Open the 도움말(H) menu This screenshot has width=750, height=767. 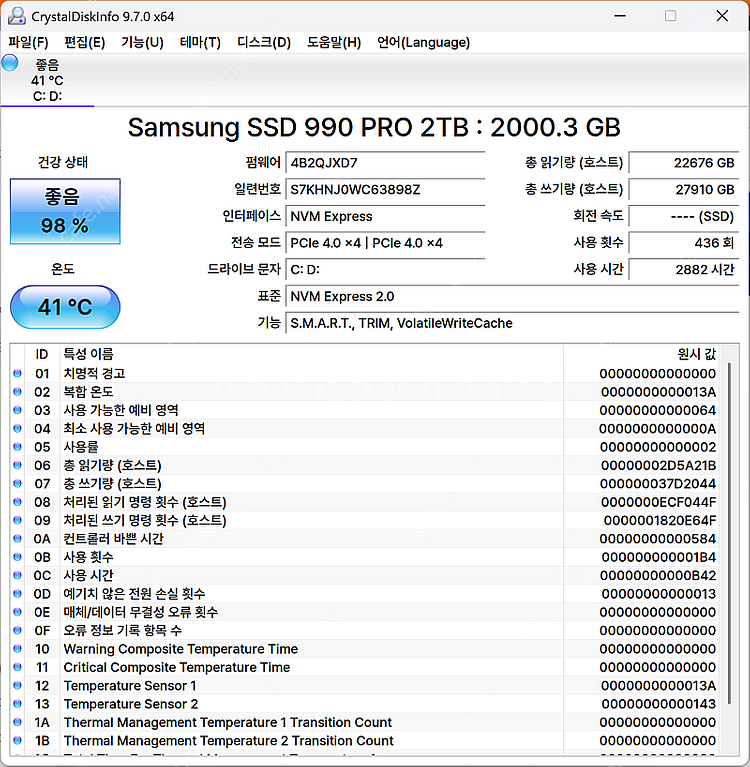click(x=334, y=43)
